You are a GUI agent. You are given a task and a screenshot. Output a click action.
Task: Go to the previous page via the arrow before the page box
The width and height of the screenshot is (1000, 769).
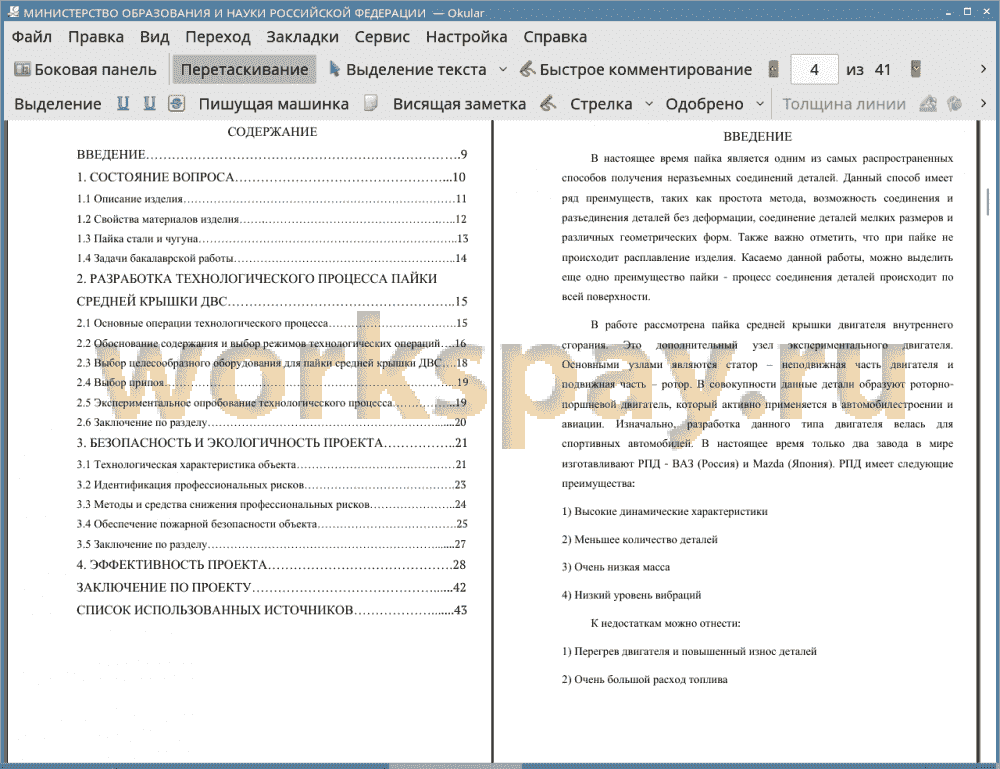click(774, 69)
